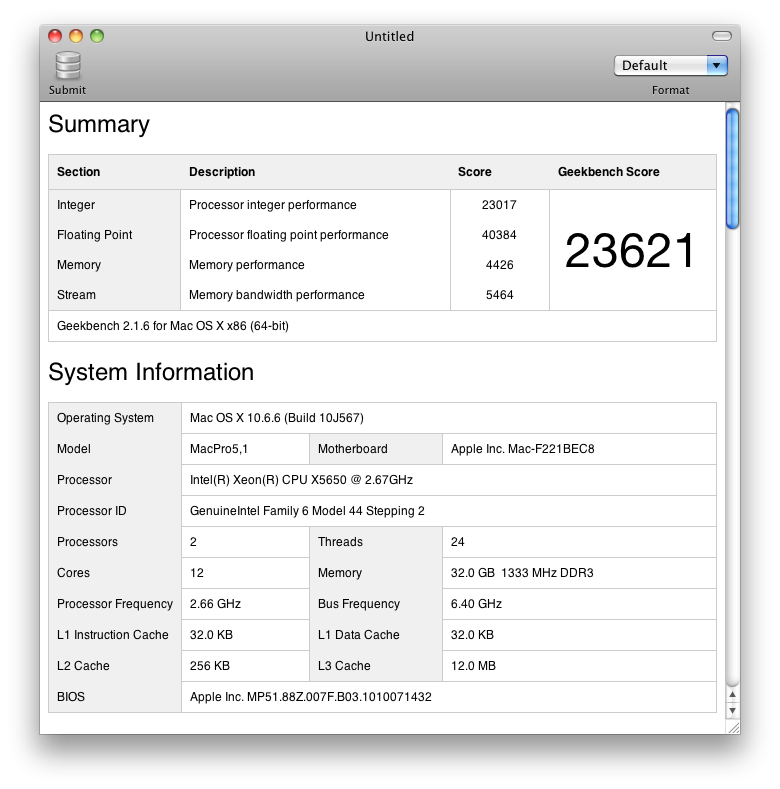Click the Cores value 12

click(x=197, y=573)
